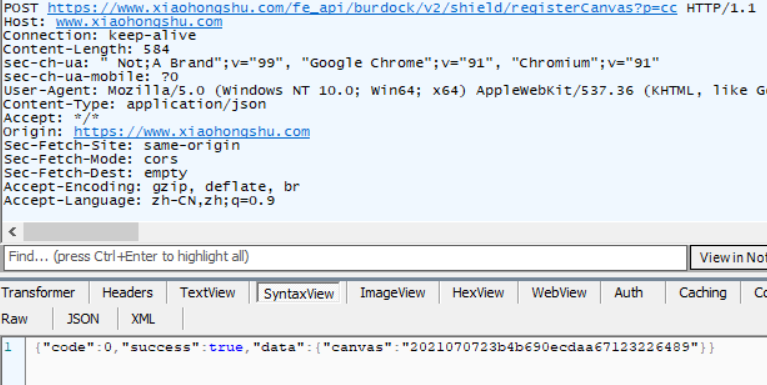This screenshot has width=767, height=385.
Task: Open the Caching tab
Action: (x=702, y=293)
